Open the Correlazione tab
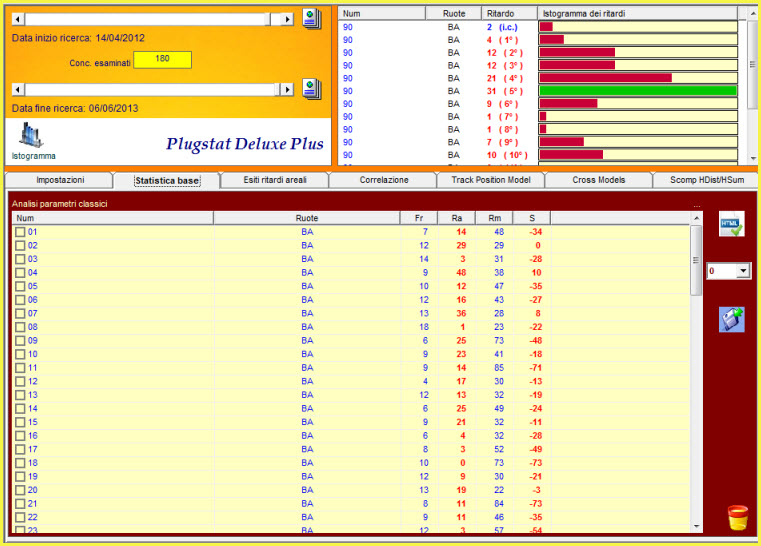761x546 pixels. coord(384,180)
